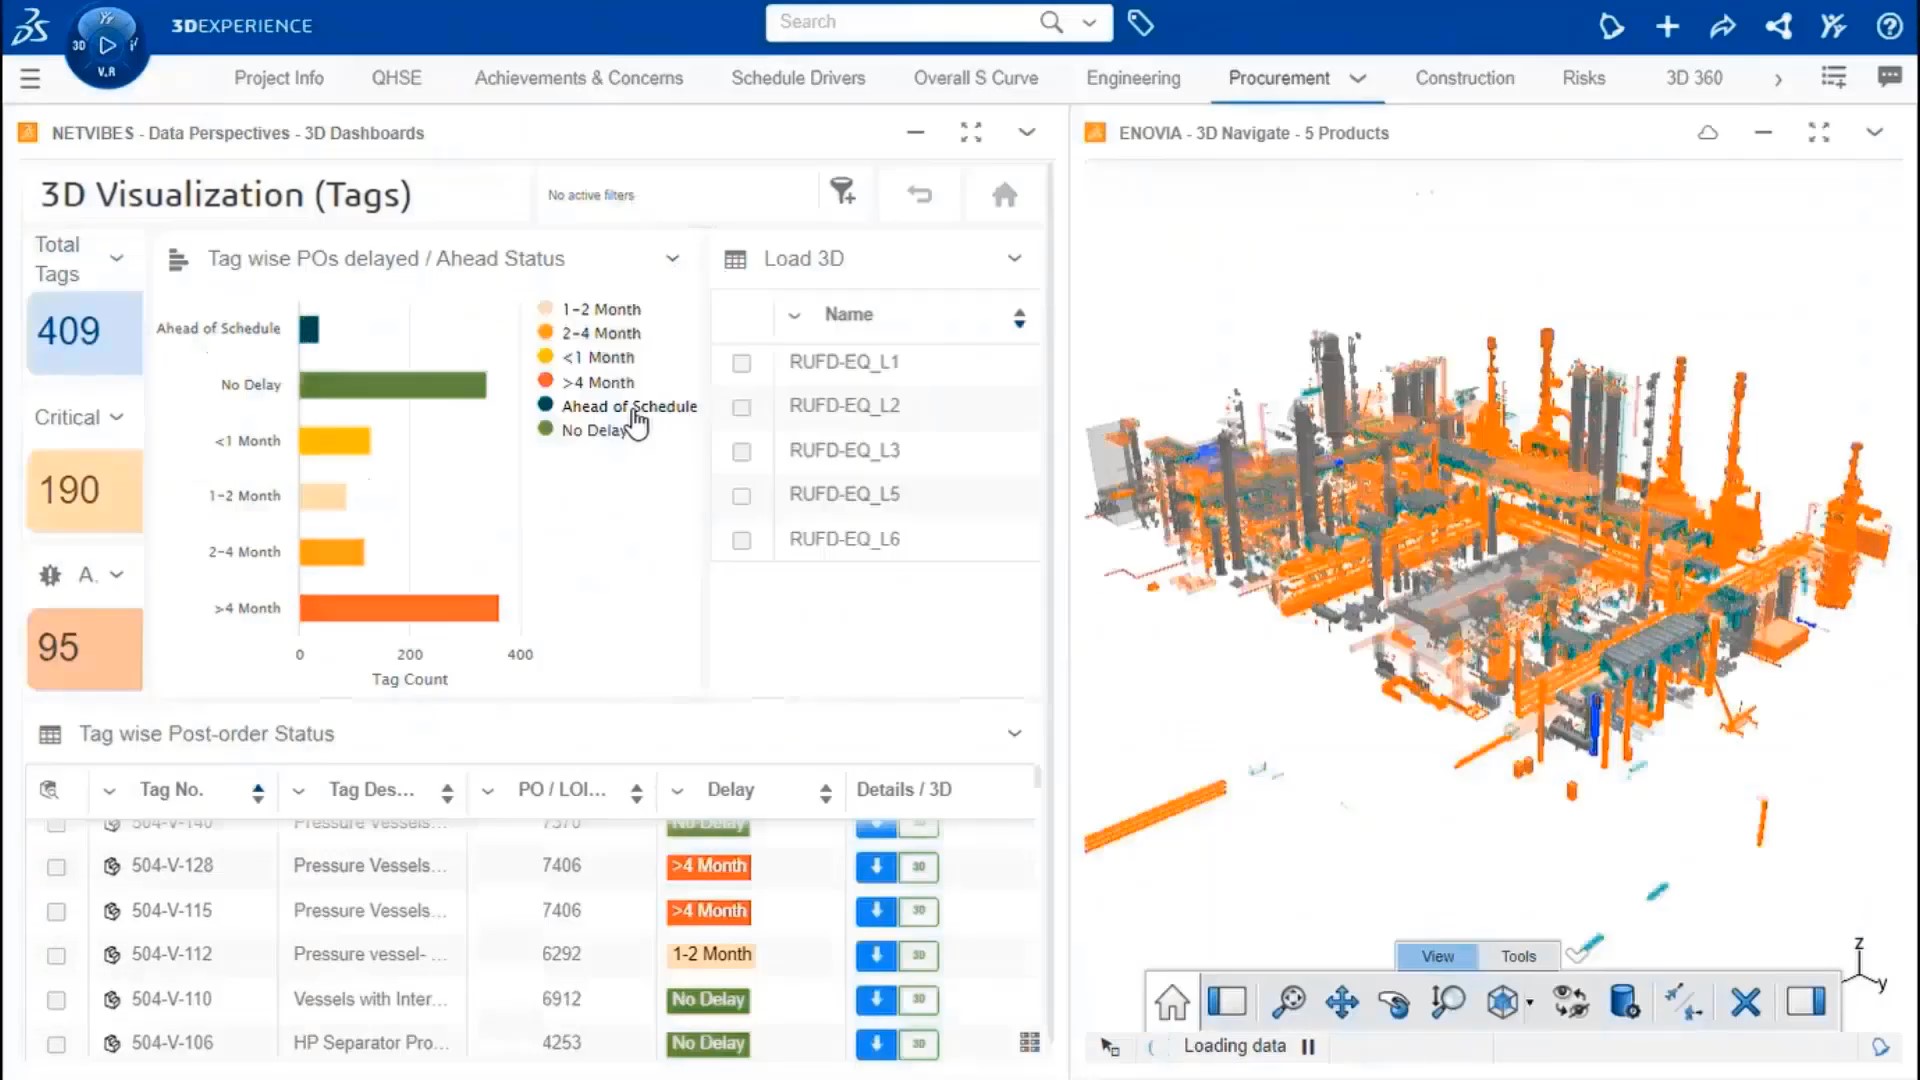Expand the Total Tags dropdown panel
This screenshot has height=1080, width=1920.
116,258
